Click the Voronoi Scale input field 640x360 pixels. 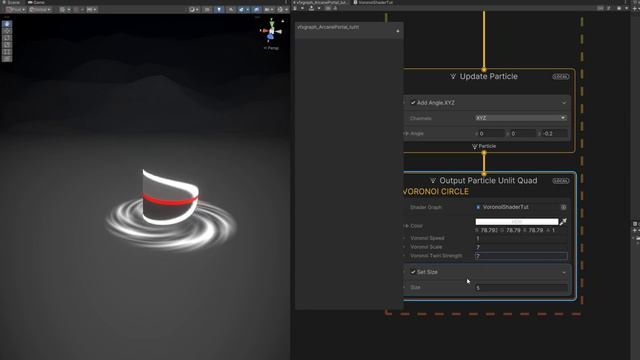[521, 247]
